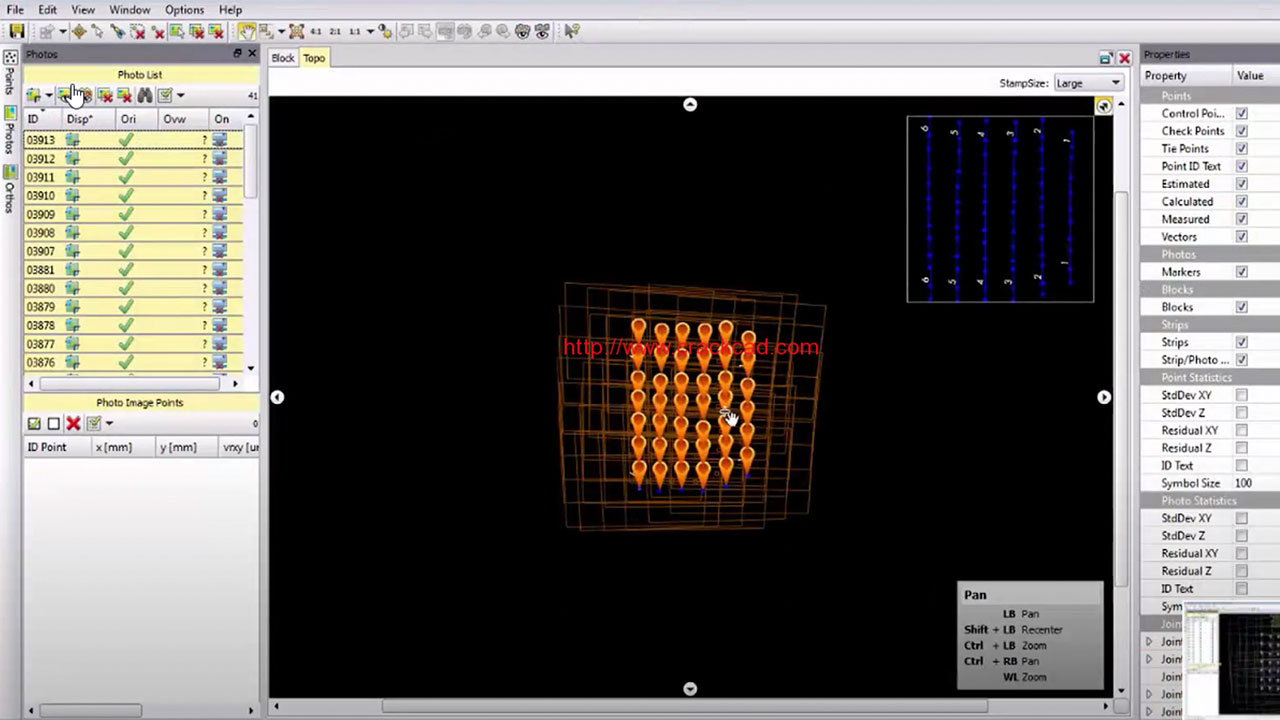
Task: Disable the Vectors checkbox in Properties
Action: (x=1241, y=237)
